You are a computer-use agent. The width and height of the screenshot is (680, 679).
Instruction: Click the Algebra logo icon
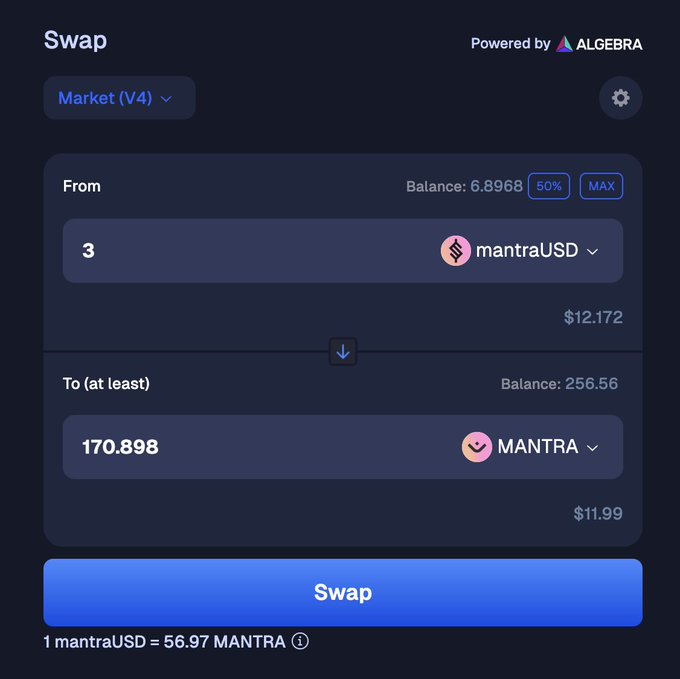(564, 44)
